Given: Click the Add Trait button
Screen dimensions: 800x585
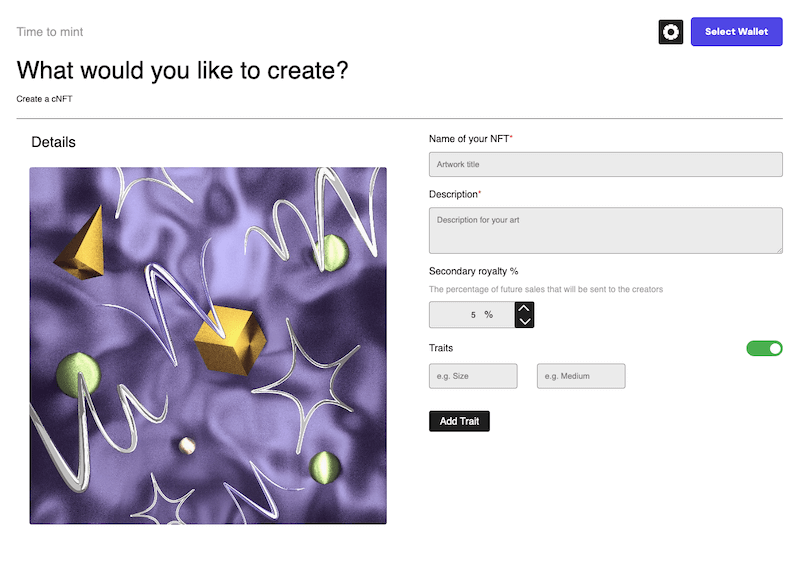Looking at the screenshot, I should (459, 421).
